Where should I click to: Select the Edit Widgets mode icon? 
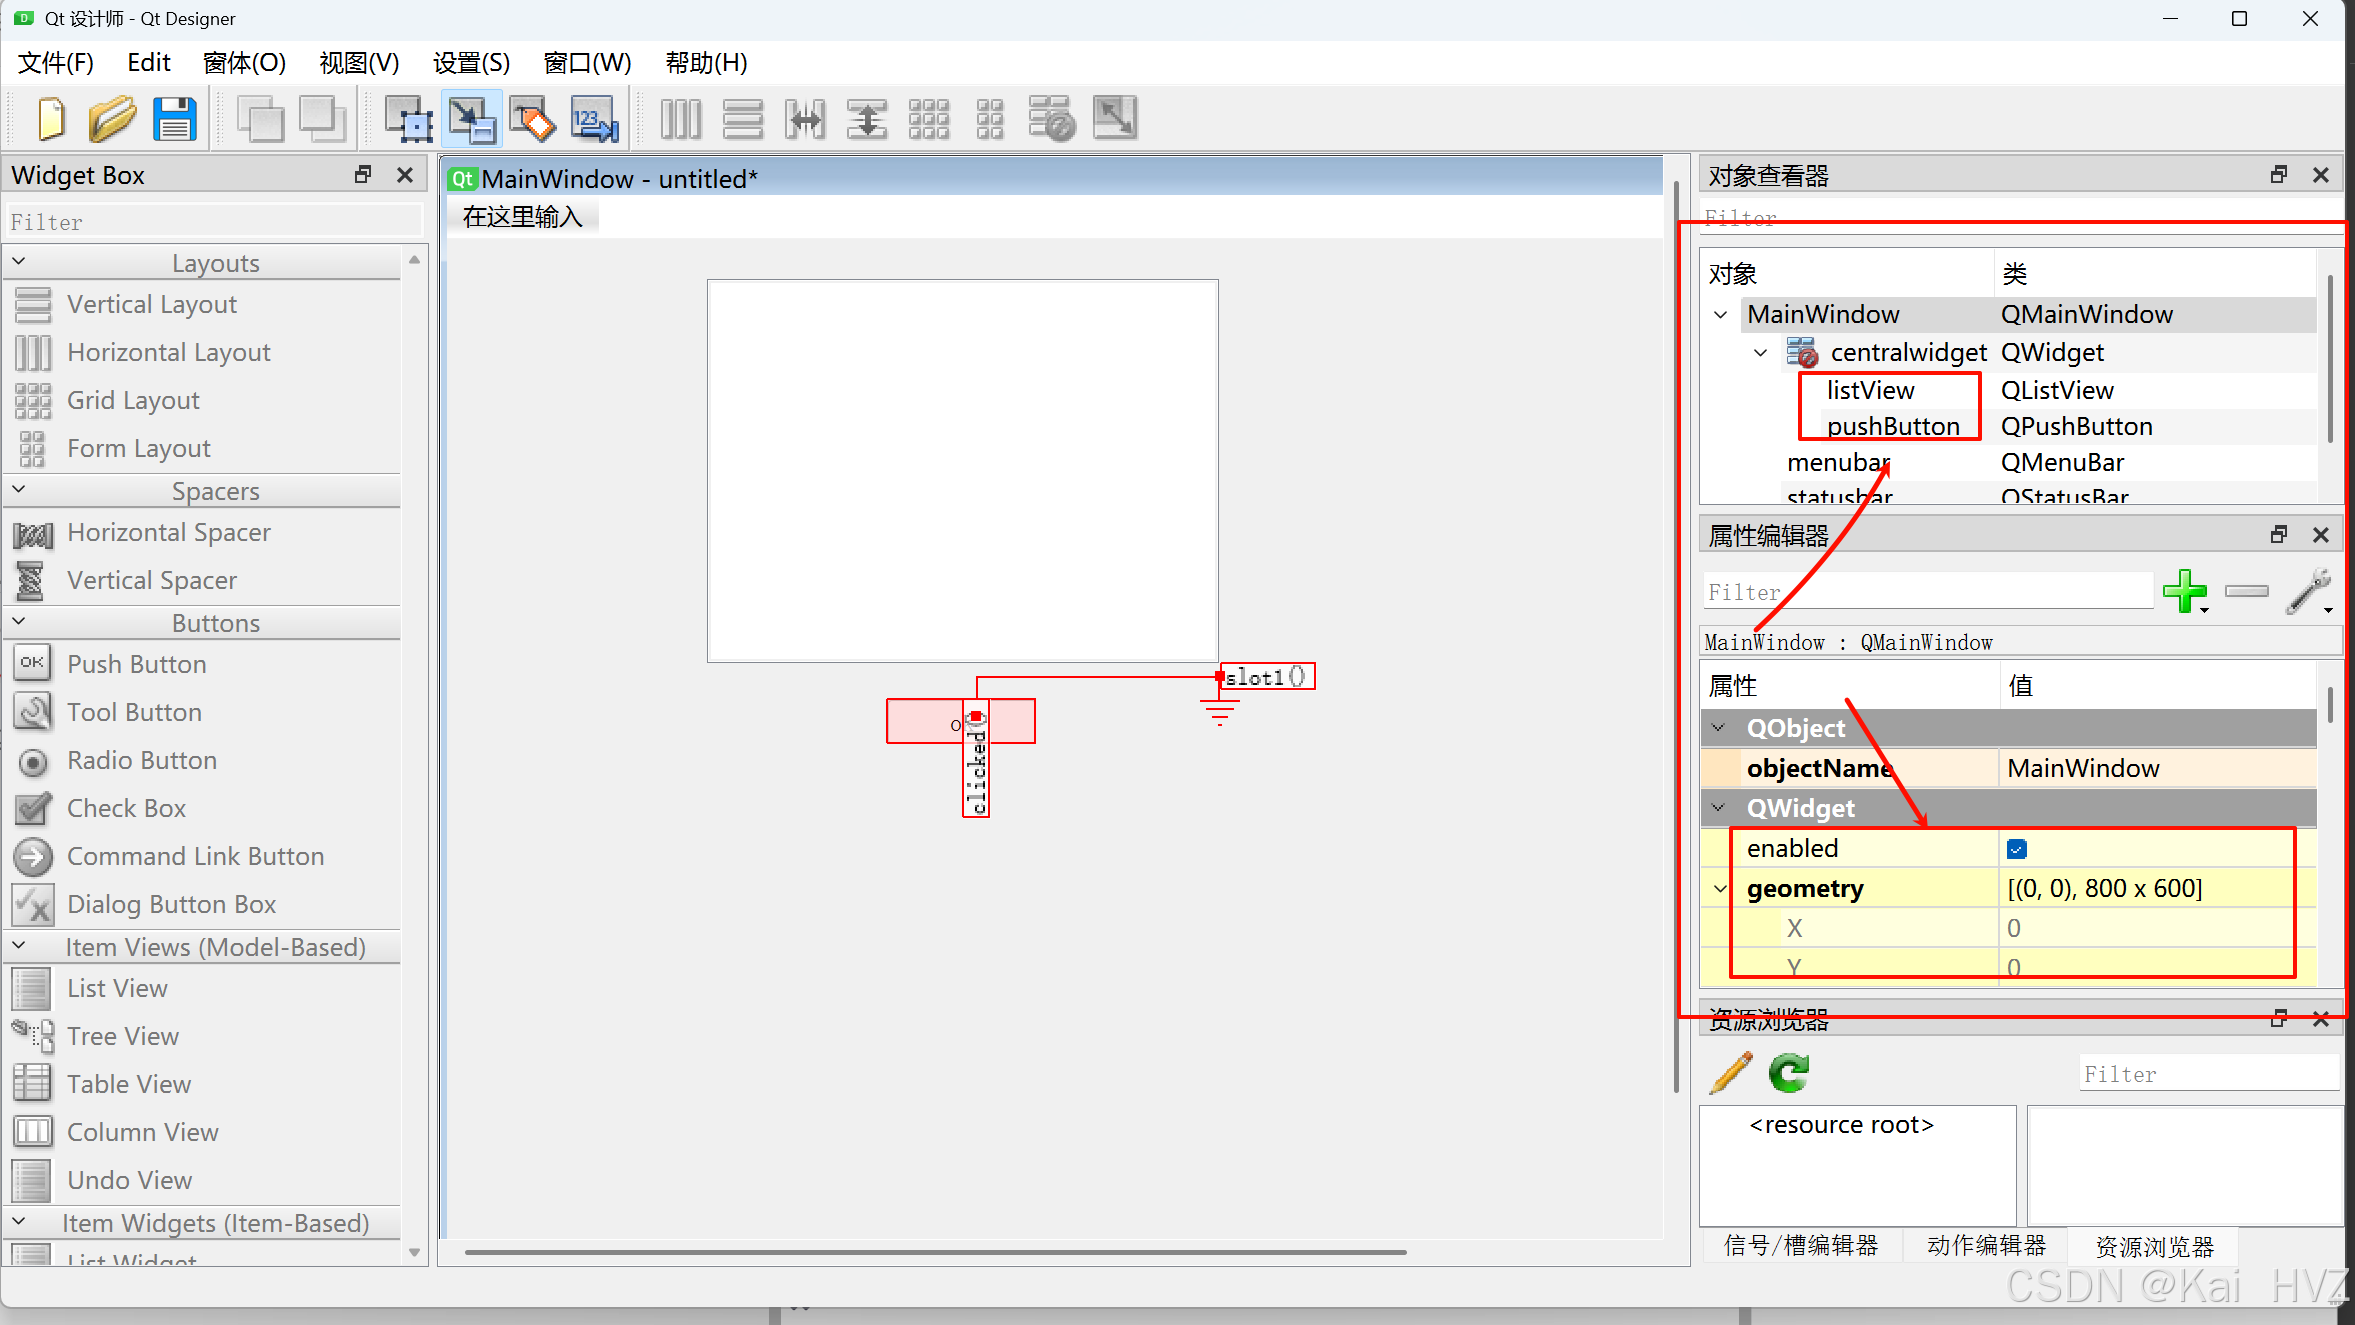click(x=409, y=119)
